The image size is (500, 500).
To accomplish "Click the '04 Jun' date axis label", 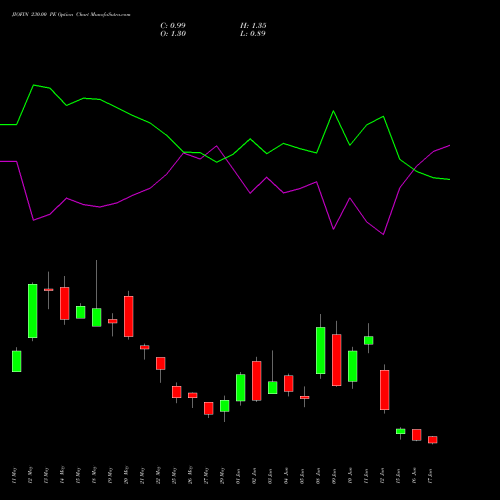I will click(x=287, y=476).
